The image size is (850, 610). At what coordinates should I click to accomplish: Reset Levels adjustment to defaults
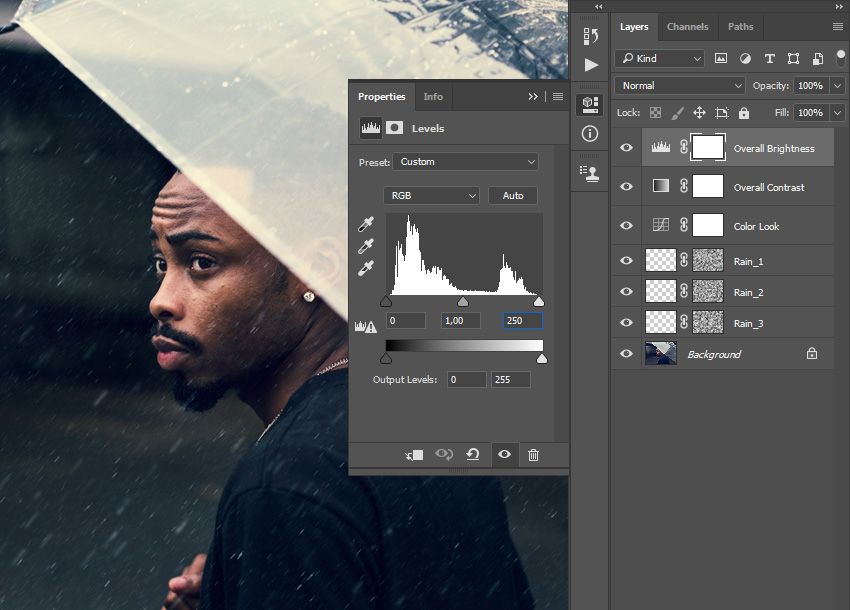tap(473, 454)
